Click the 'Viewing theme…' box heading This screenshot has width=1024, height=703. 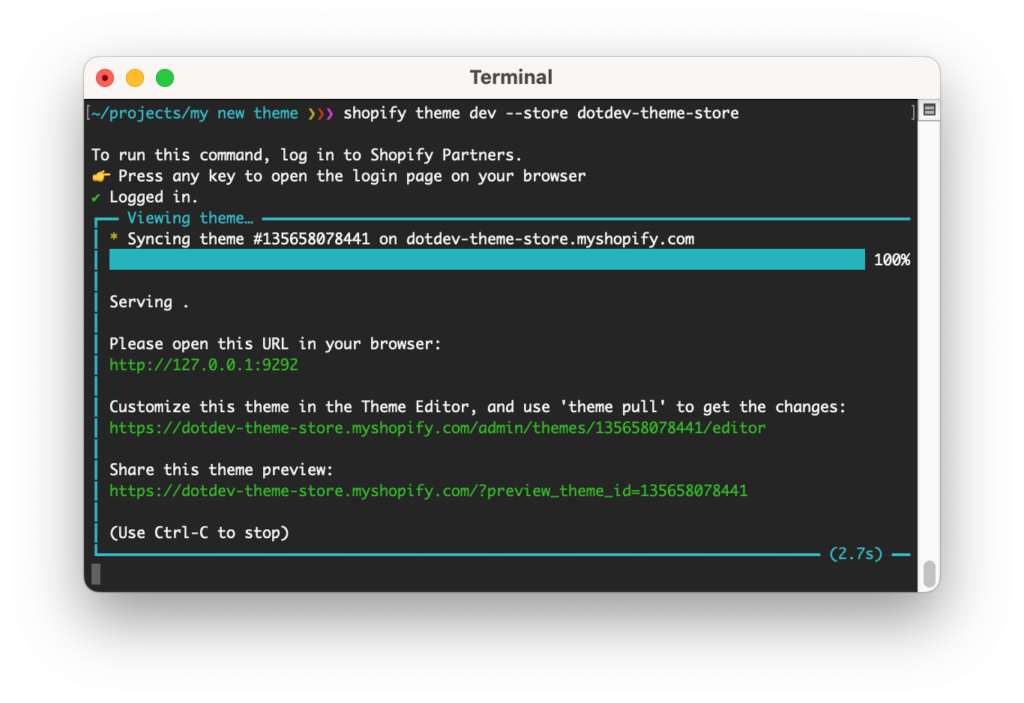tap(190, 218)
